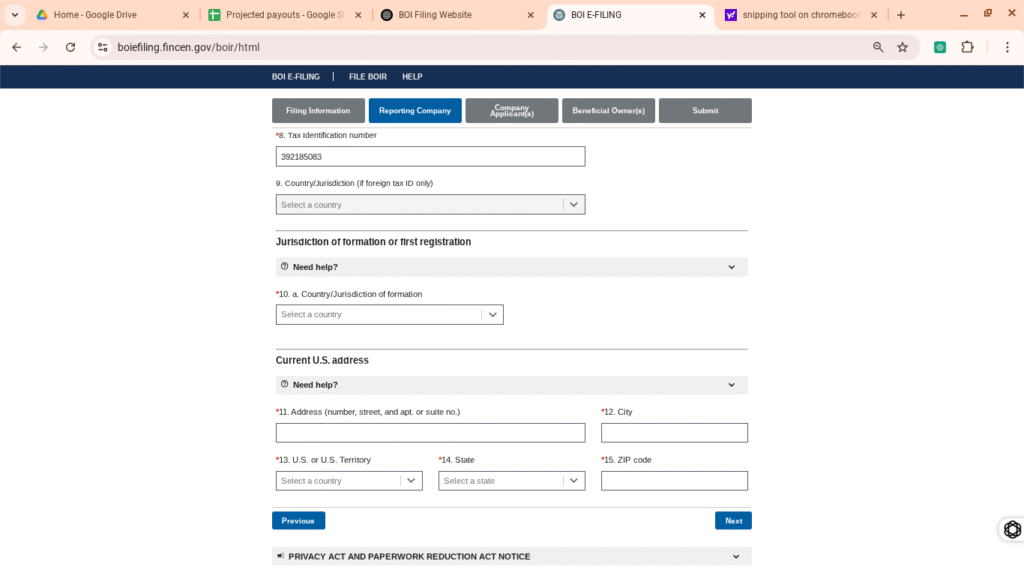Image resolution: width=1024 pixels, height=576 pixels.
Task: Switch to Beneficial Owner(s) tab
Action: 608,111
